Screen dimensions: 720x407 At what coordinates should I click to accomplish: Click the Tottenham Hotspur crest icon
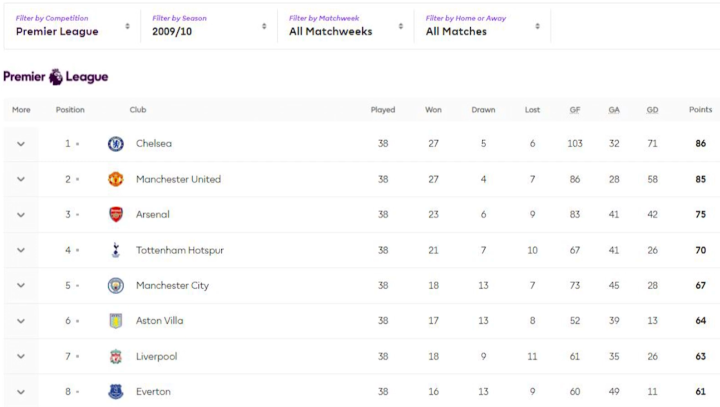click(x=116, y=250)
